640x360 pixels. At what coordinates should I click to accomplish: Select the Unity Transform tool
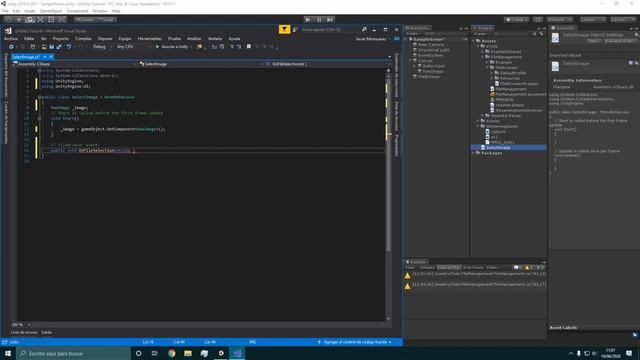point(61,20)
